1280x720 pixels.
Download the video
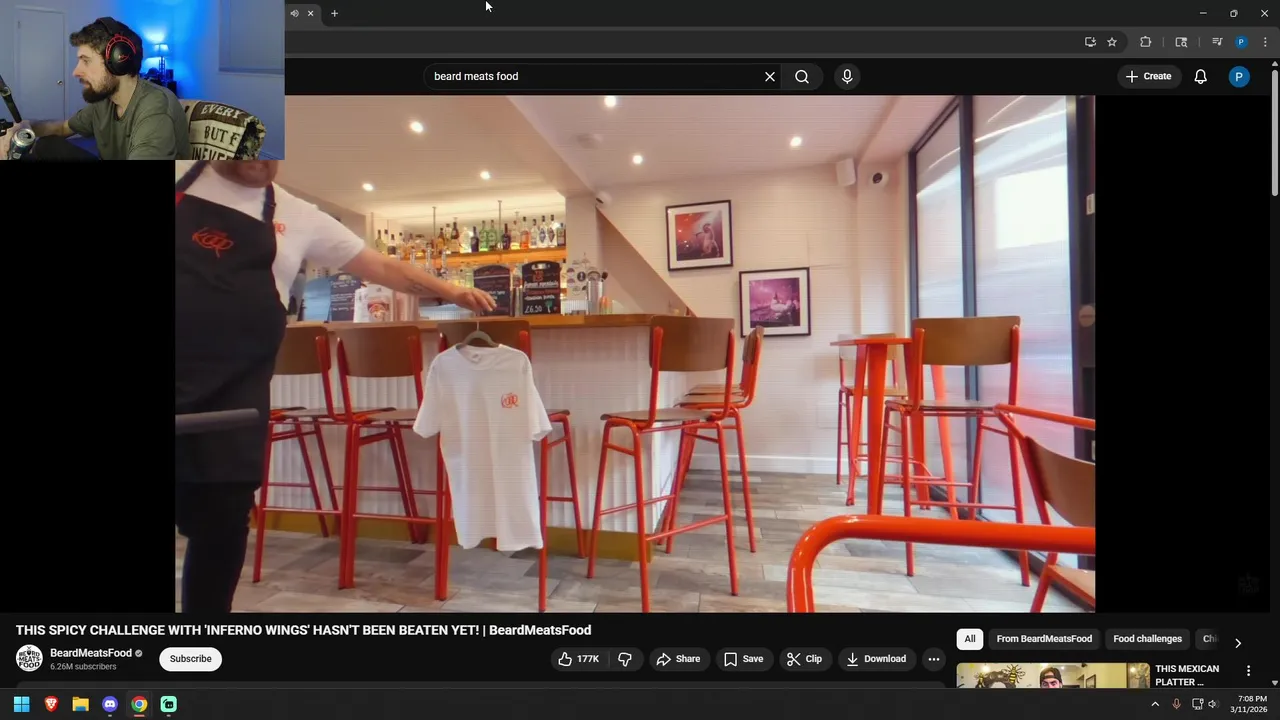[876, 659]
